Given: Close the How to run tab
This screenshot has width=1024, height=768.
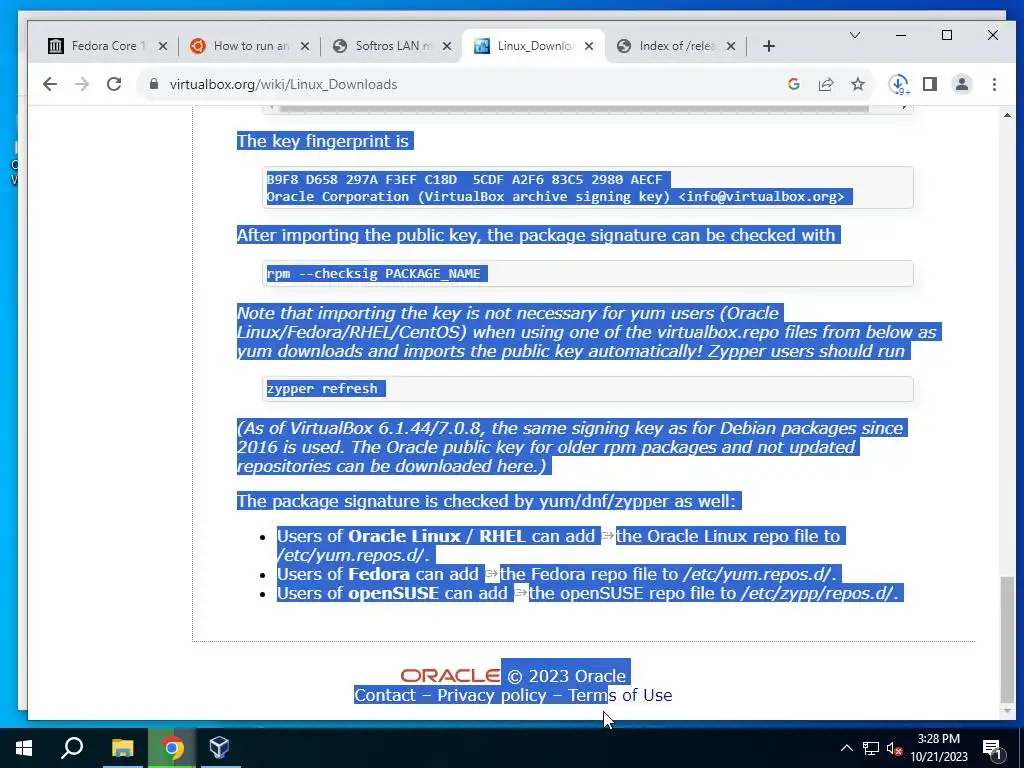Looking at the screenshot, I should point(305,46).
